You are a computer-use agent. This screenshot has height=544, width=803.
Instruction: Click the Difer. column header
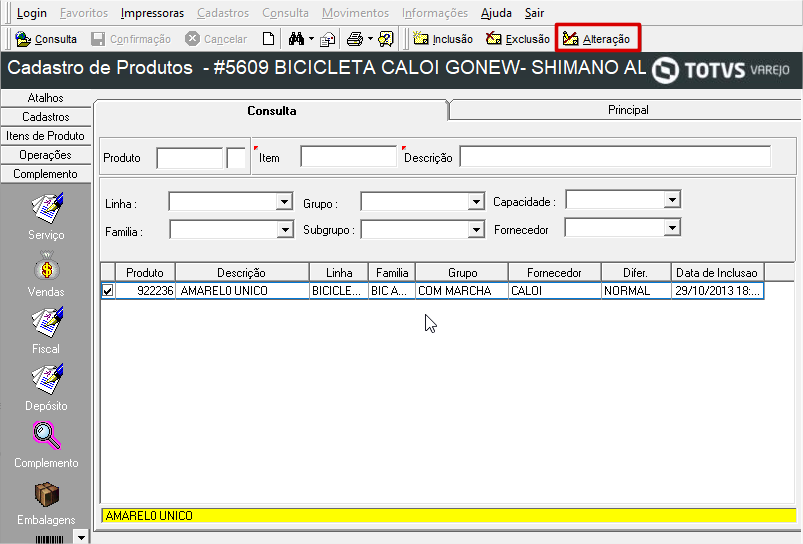tap(636, 273)
